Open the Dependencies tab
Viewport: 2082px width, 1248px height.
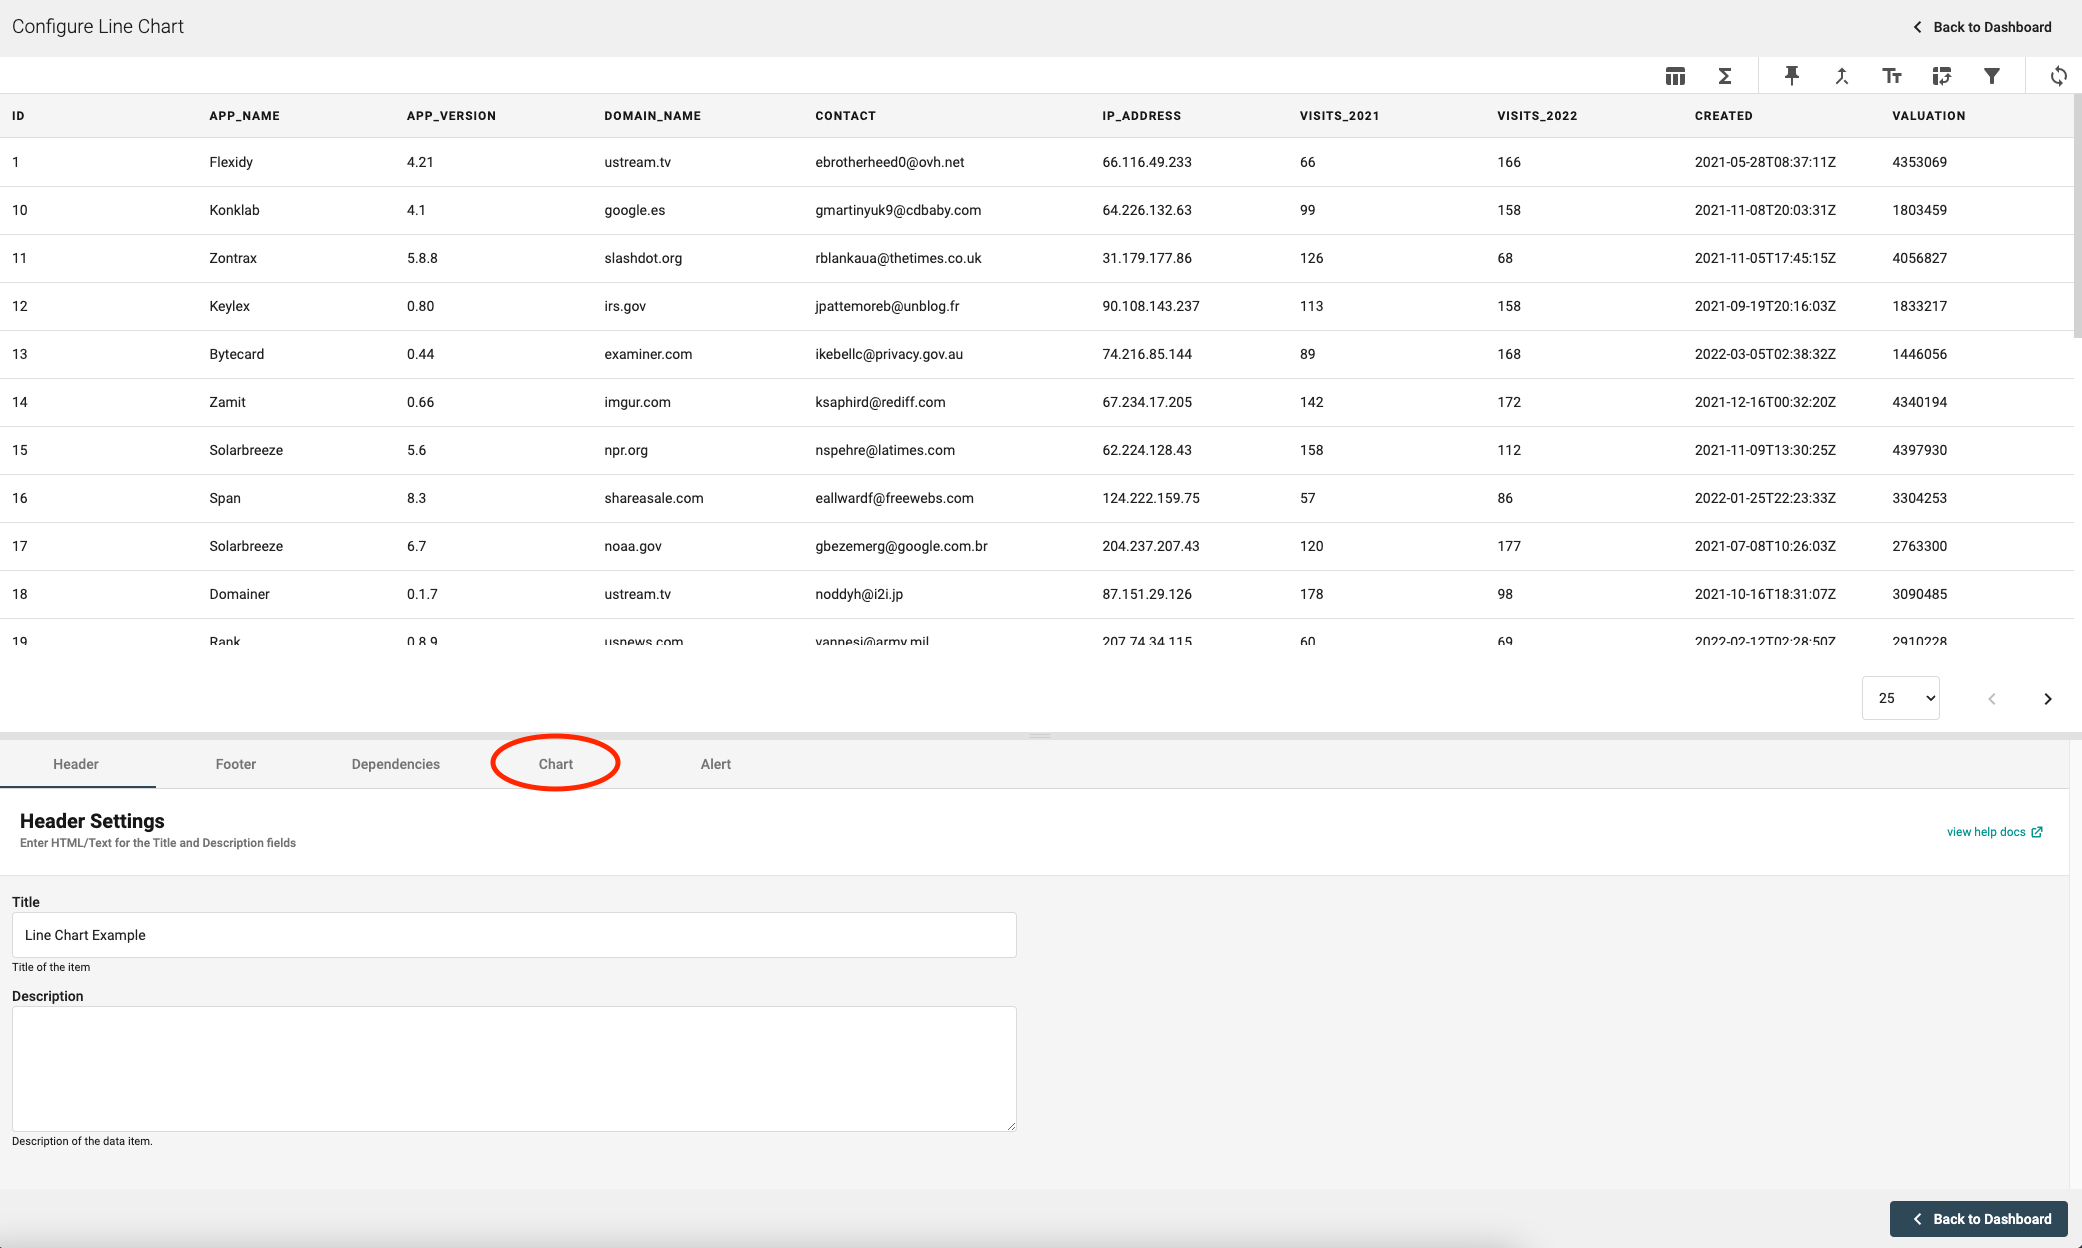pyautogui.click(x=395, y=764)
